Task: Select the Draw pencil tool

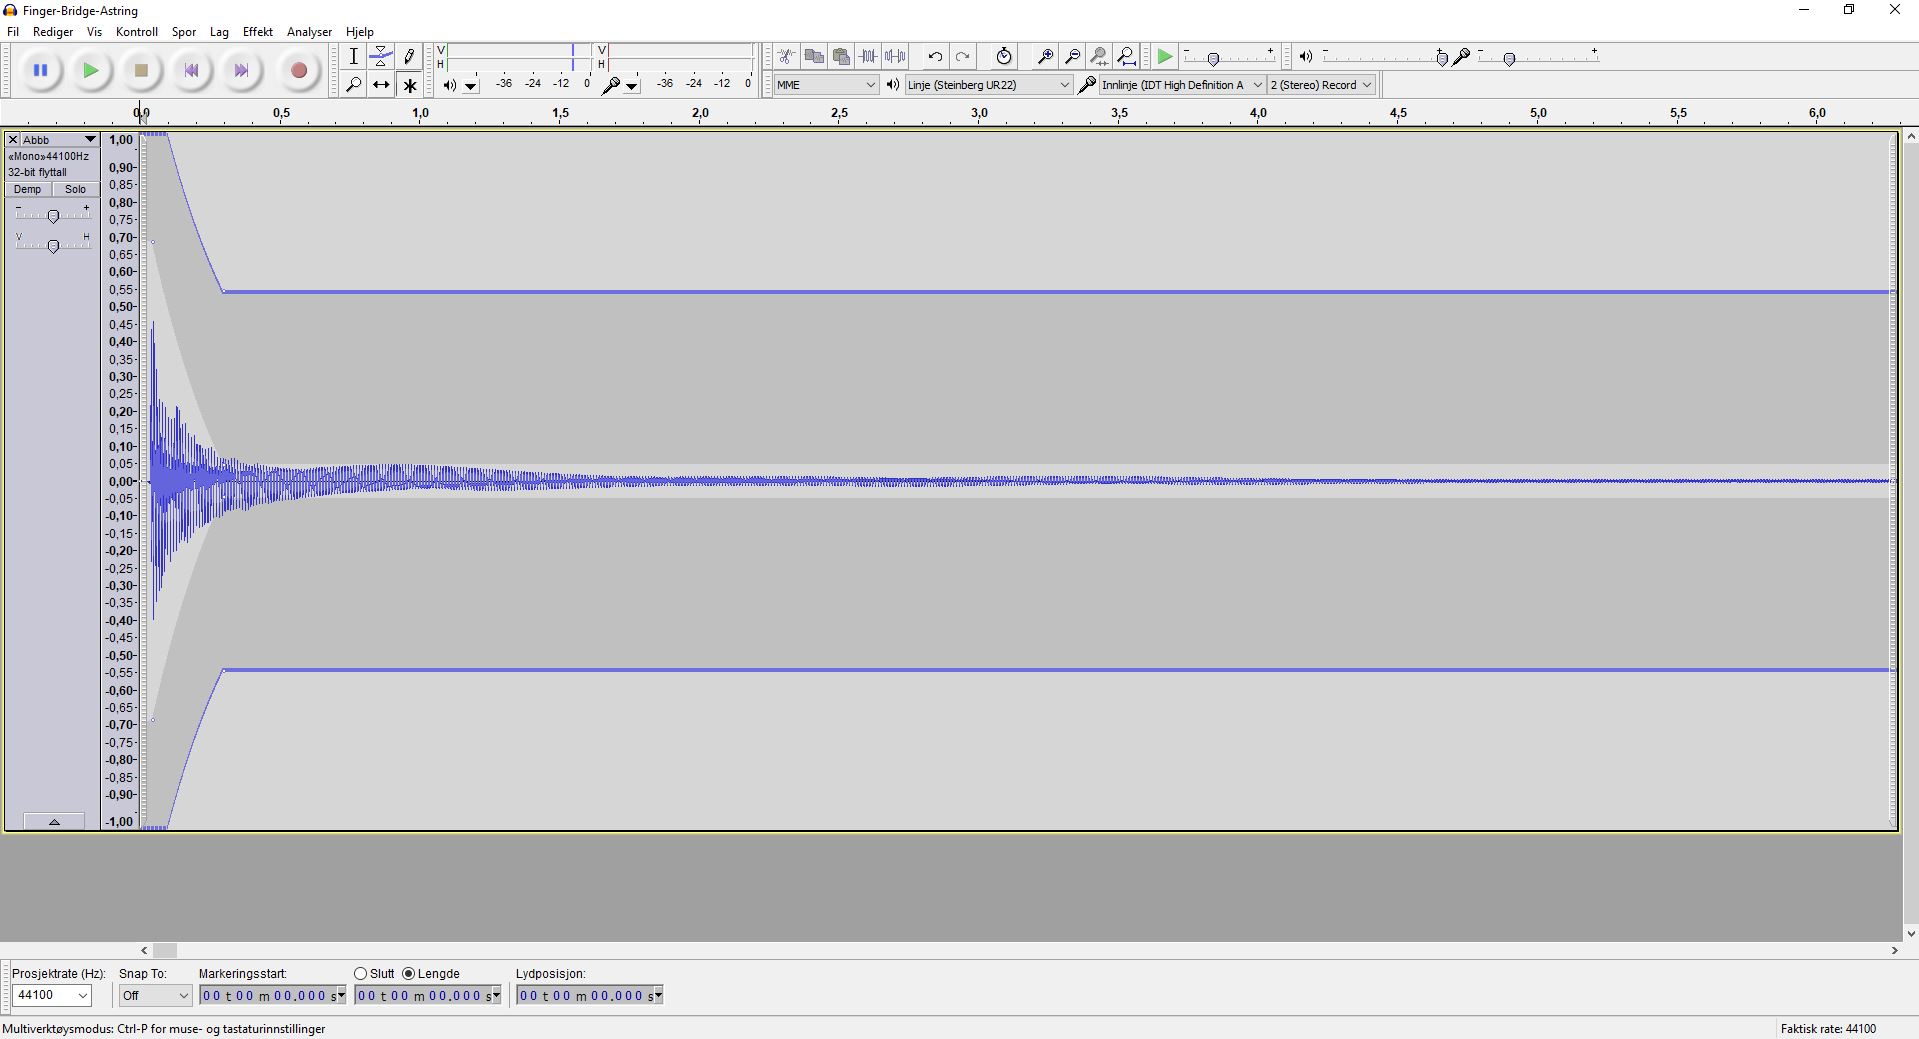Action: [x=409, y=57]
